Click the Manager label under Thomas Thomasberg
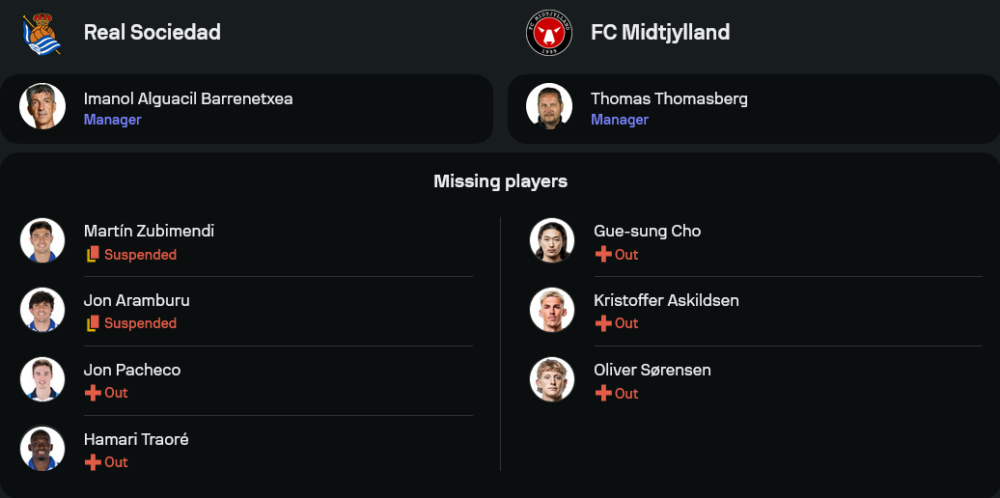This screenshot has height=498, width=1000. [x=619, y=120]
